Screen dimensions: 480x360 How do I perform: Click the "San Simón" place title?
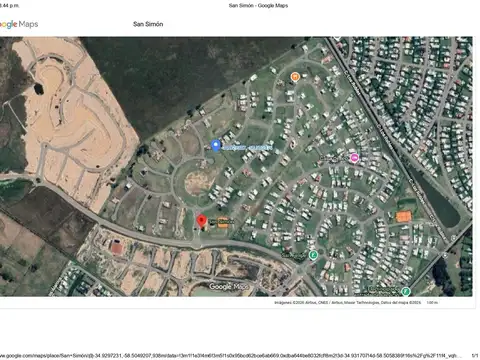(148, 24)
